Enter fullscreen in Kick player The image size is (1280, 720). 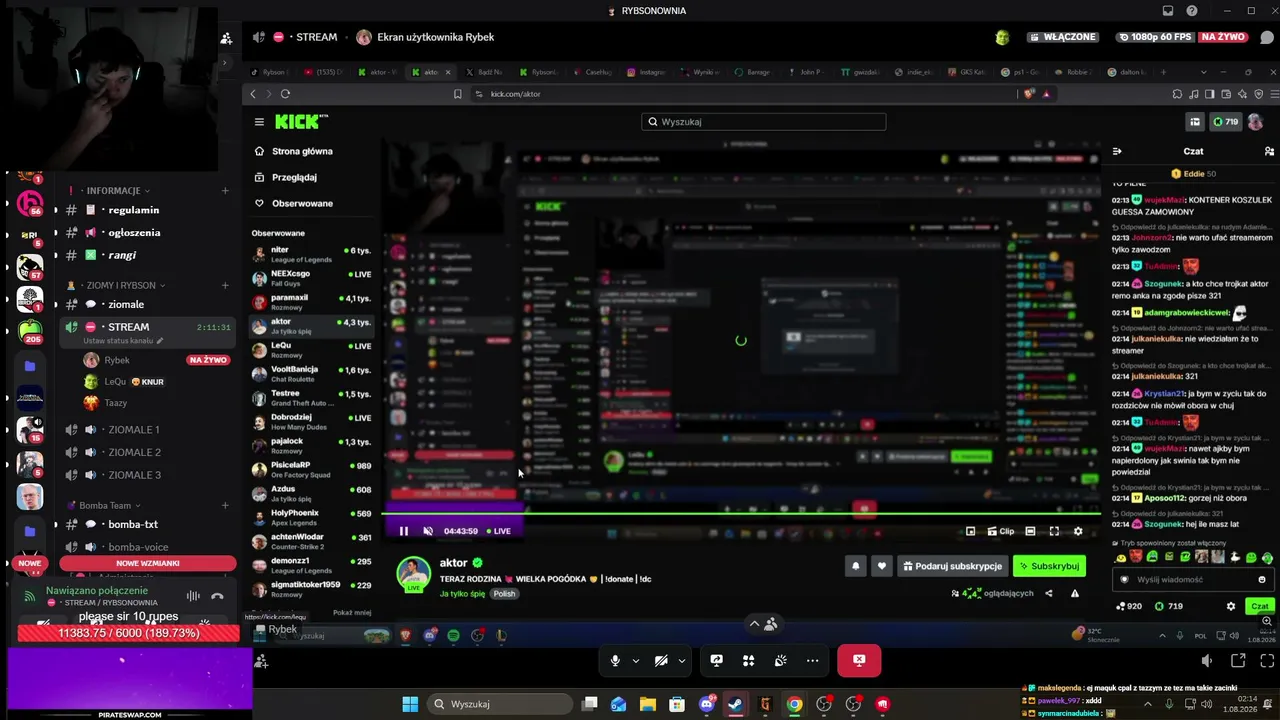tap(1054, 531)
